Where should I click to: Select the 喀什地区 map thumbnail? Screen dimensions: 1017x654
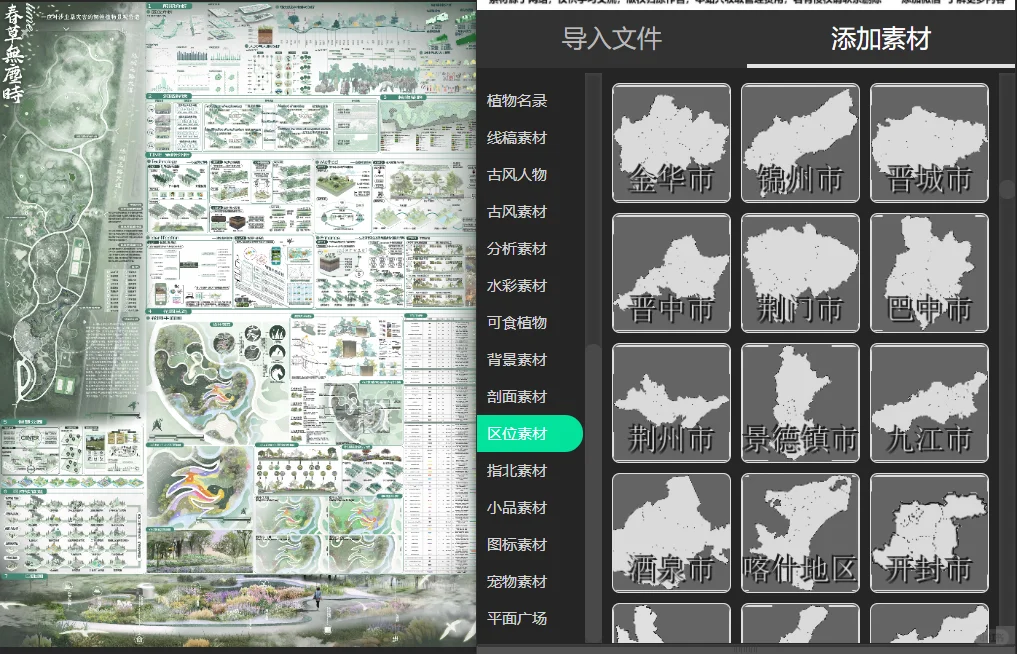pos(800,532)
